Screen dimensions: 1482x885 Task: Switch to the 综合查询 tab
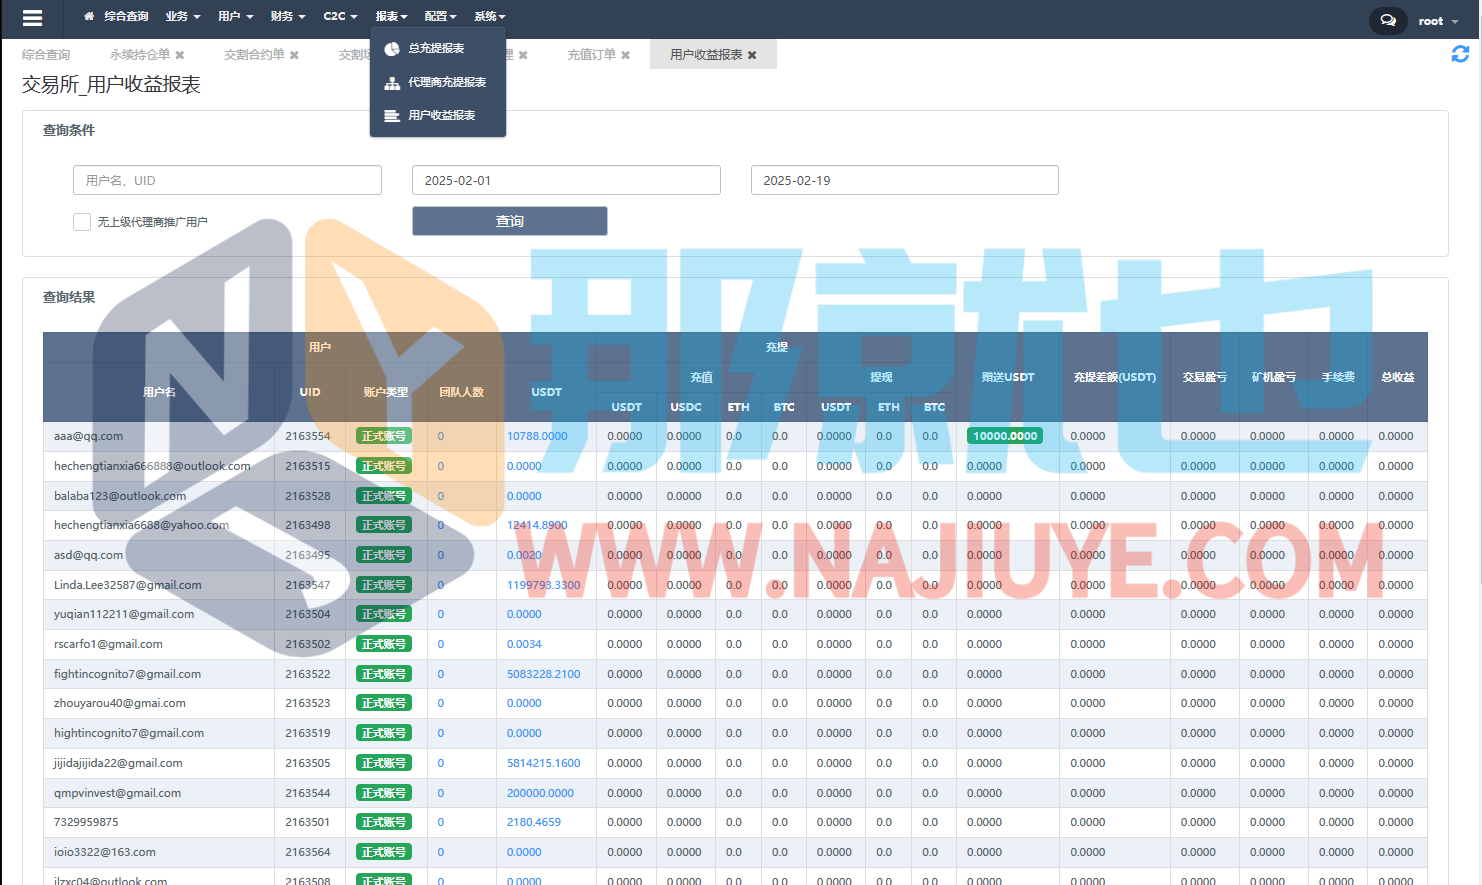[x=46, y=55]
